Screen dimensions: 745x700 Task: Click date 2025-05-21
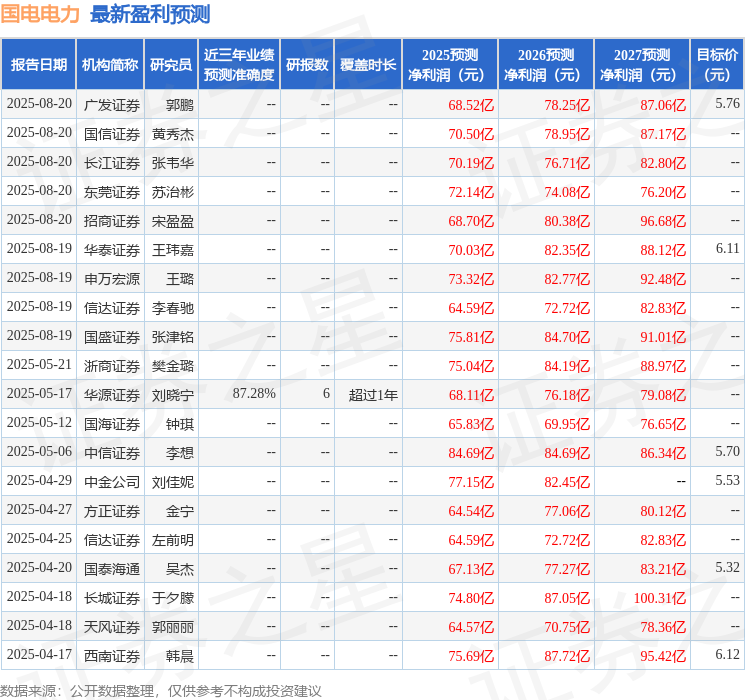(x=39, y=364)
